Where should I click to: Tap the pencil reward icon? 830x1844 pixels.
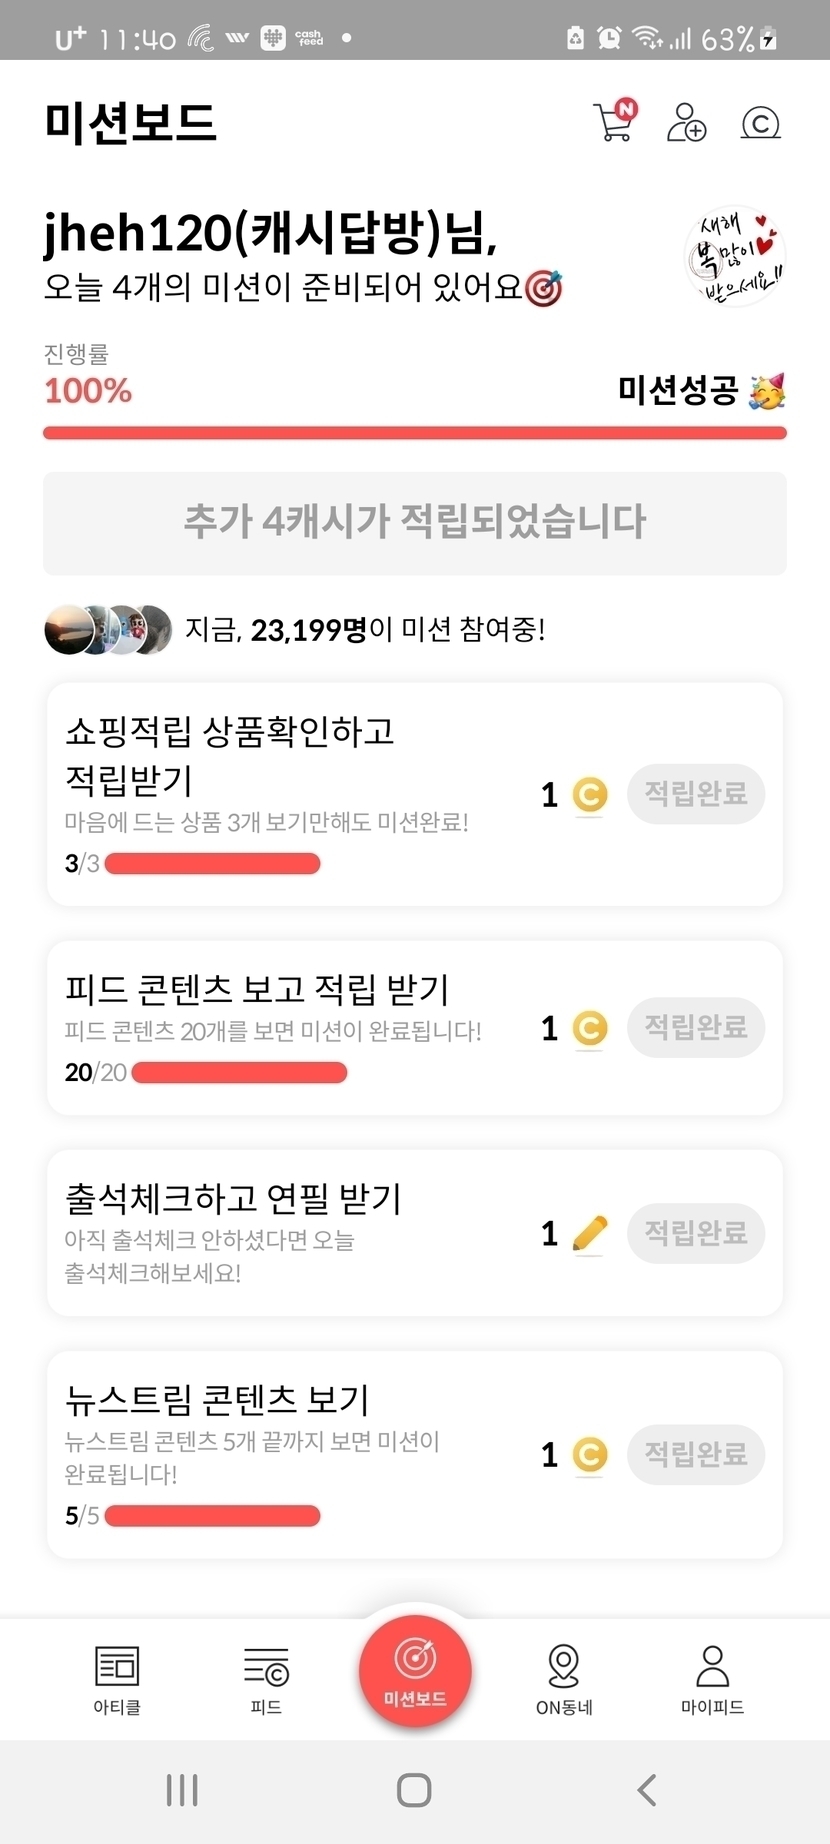[x=590, y=1233]
